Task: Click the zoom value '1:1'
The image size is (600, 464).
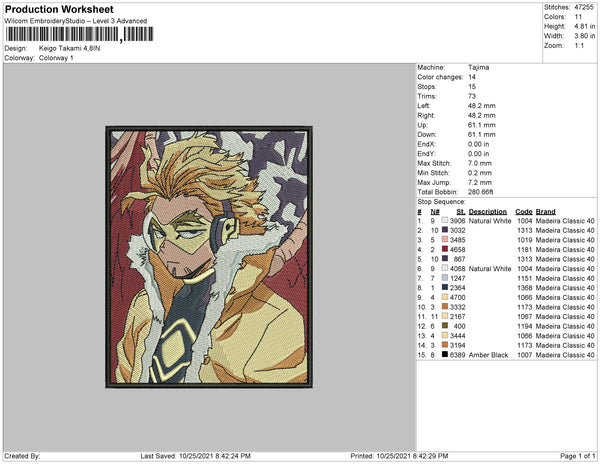Action: tap(579, 46)
